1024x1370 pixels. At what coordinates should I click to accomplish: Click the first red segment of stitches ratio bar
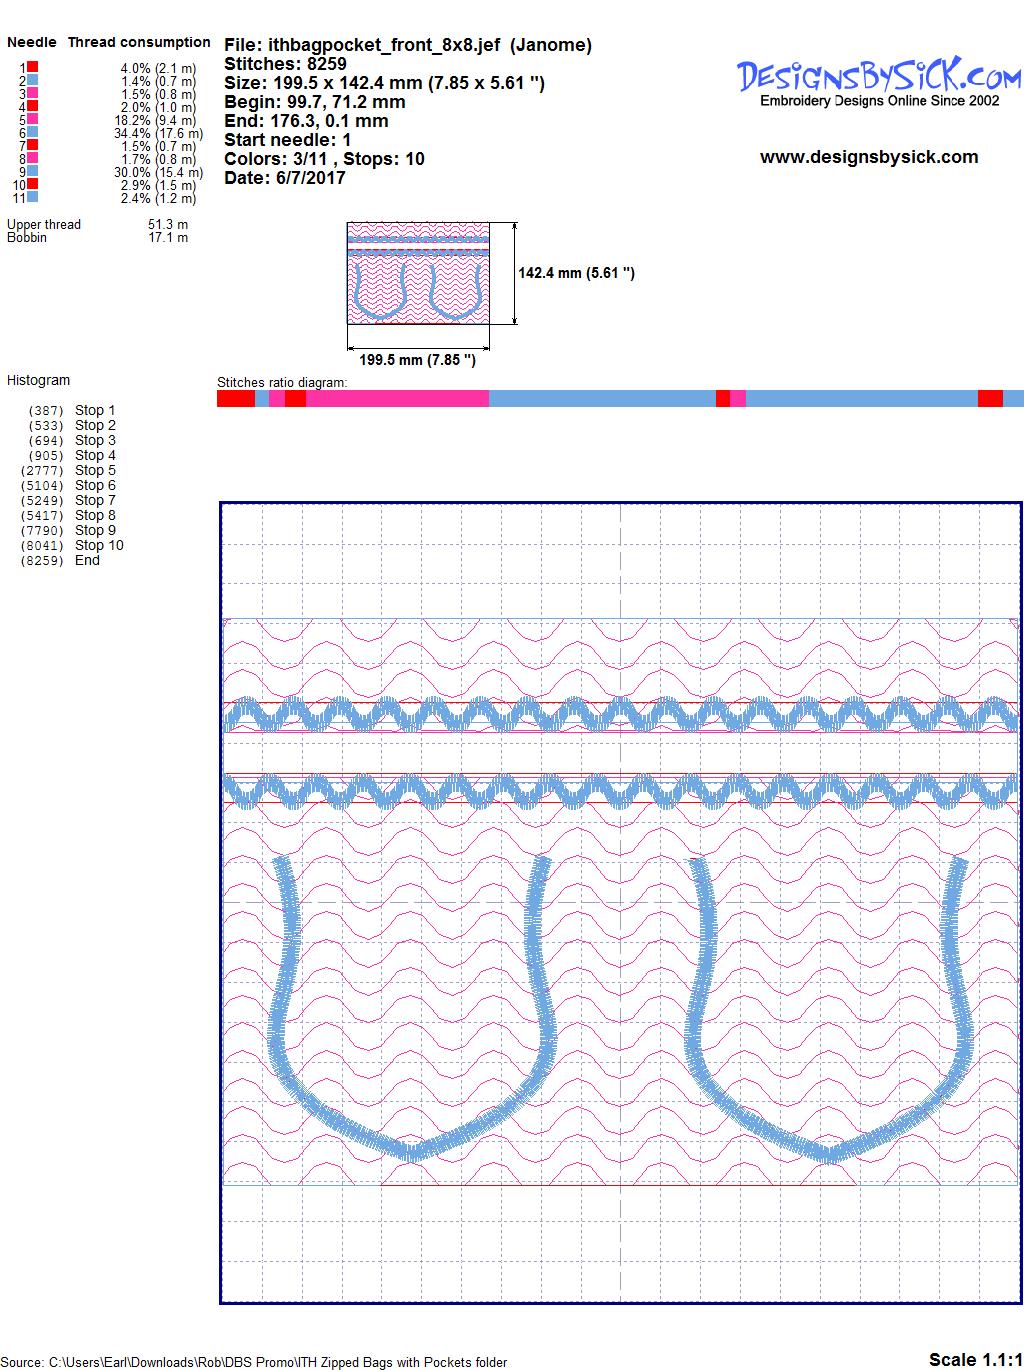pyautogui.click(x=236, y=399)
